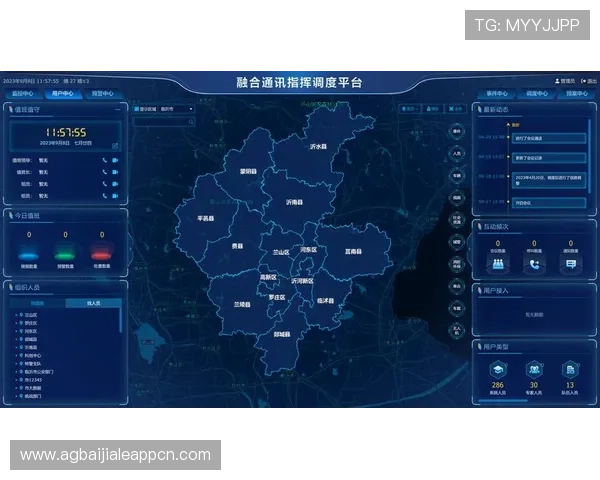Image resolution: width=600 pixels, height=480 pixels.
Task: Click the 通讯数量 message icon
Action: pyautogui.click(x=570, y=264)
